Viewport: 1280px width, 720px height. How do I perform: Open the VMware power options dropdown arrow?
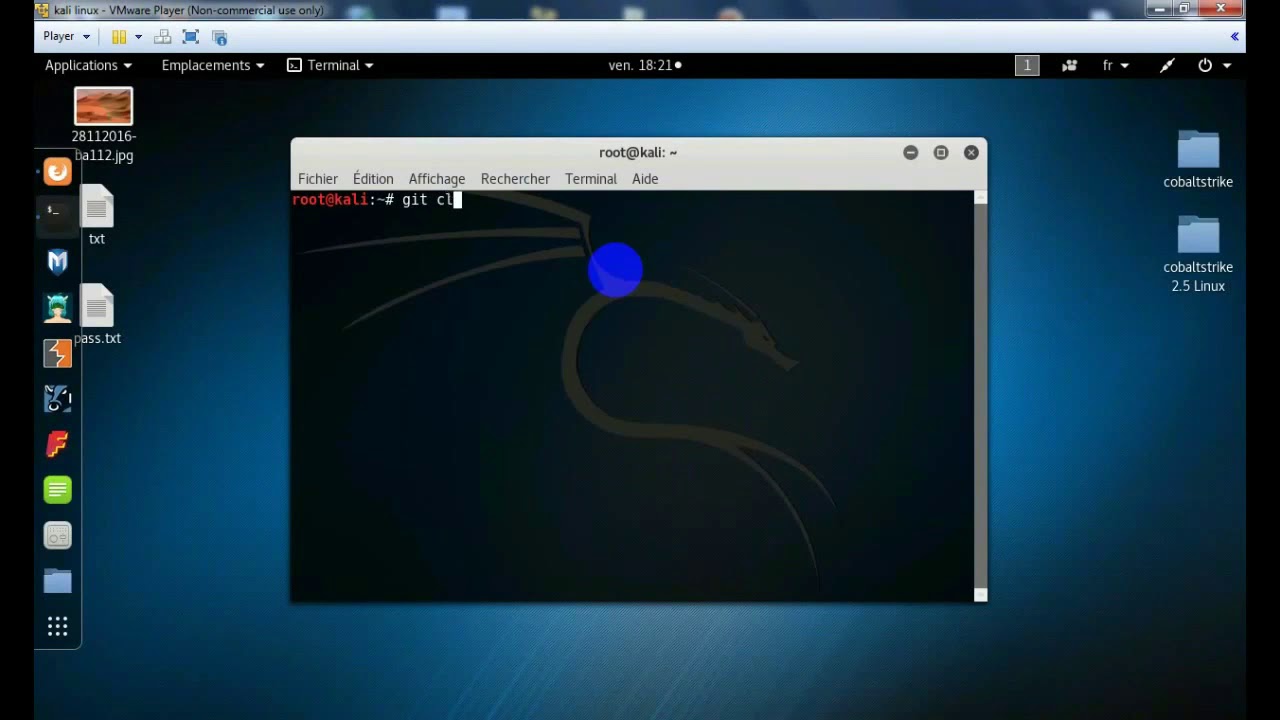pos(138,37)
